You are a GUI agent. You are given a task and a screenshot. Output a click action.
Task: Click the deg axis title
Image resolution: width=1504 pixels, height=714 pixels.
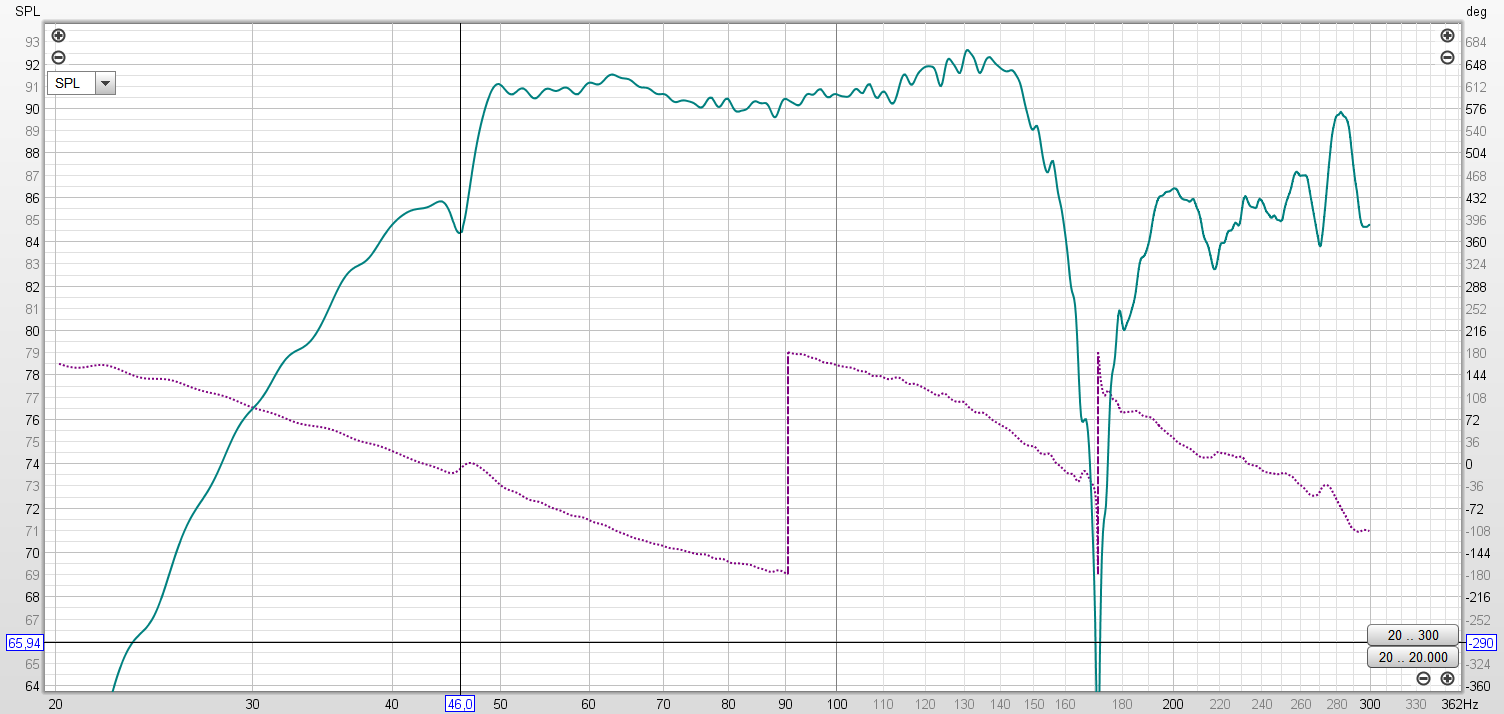[1476, 11]
